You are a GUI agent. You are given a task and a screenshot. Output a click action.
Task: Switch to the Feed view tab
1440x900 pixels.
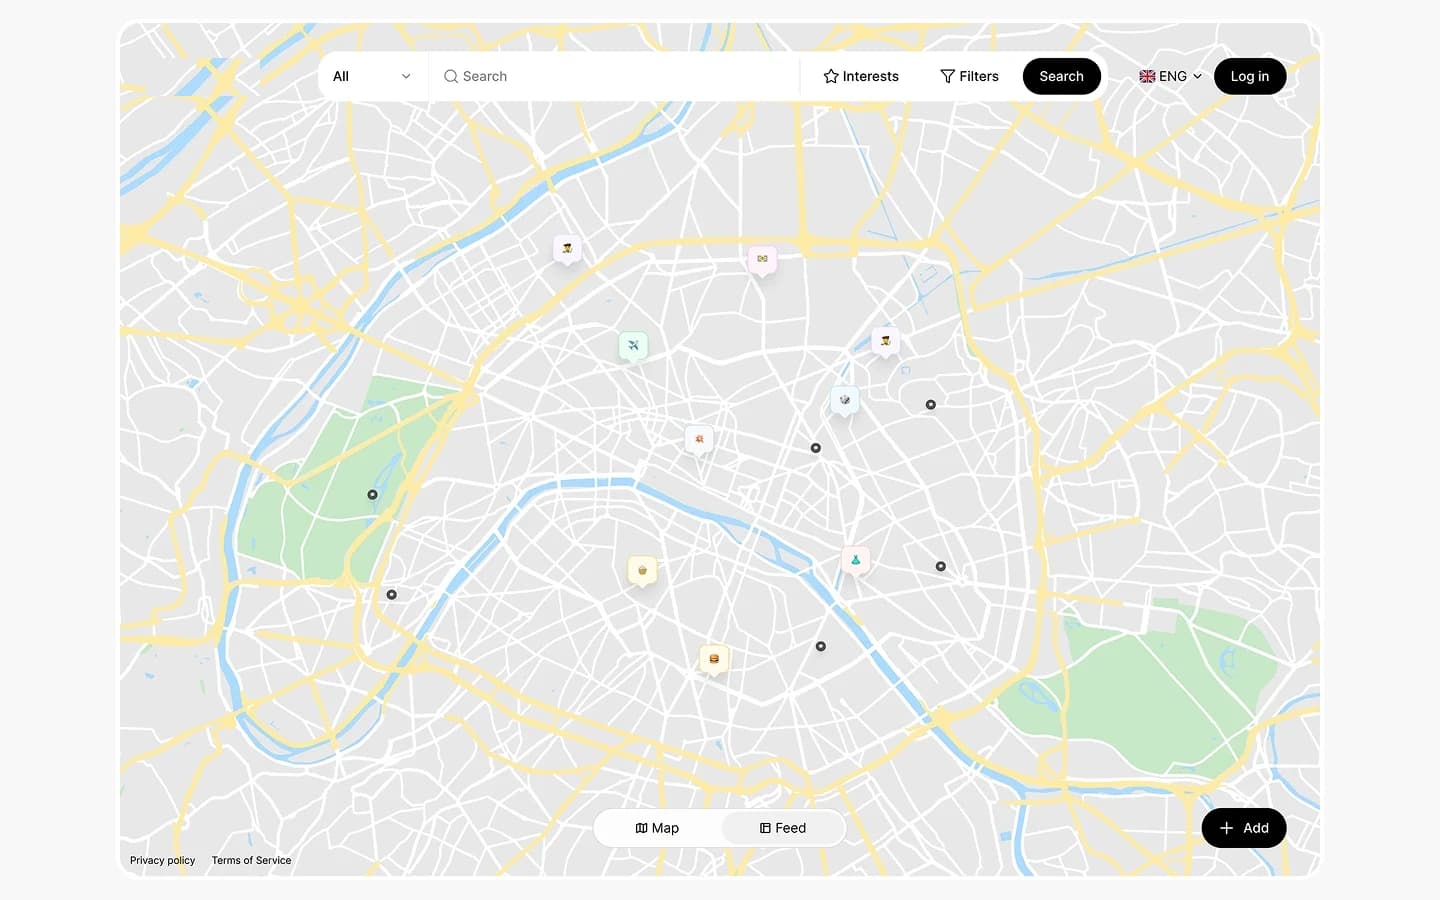783,828
